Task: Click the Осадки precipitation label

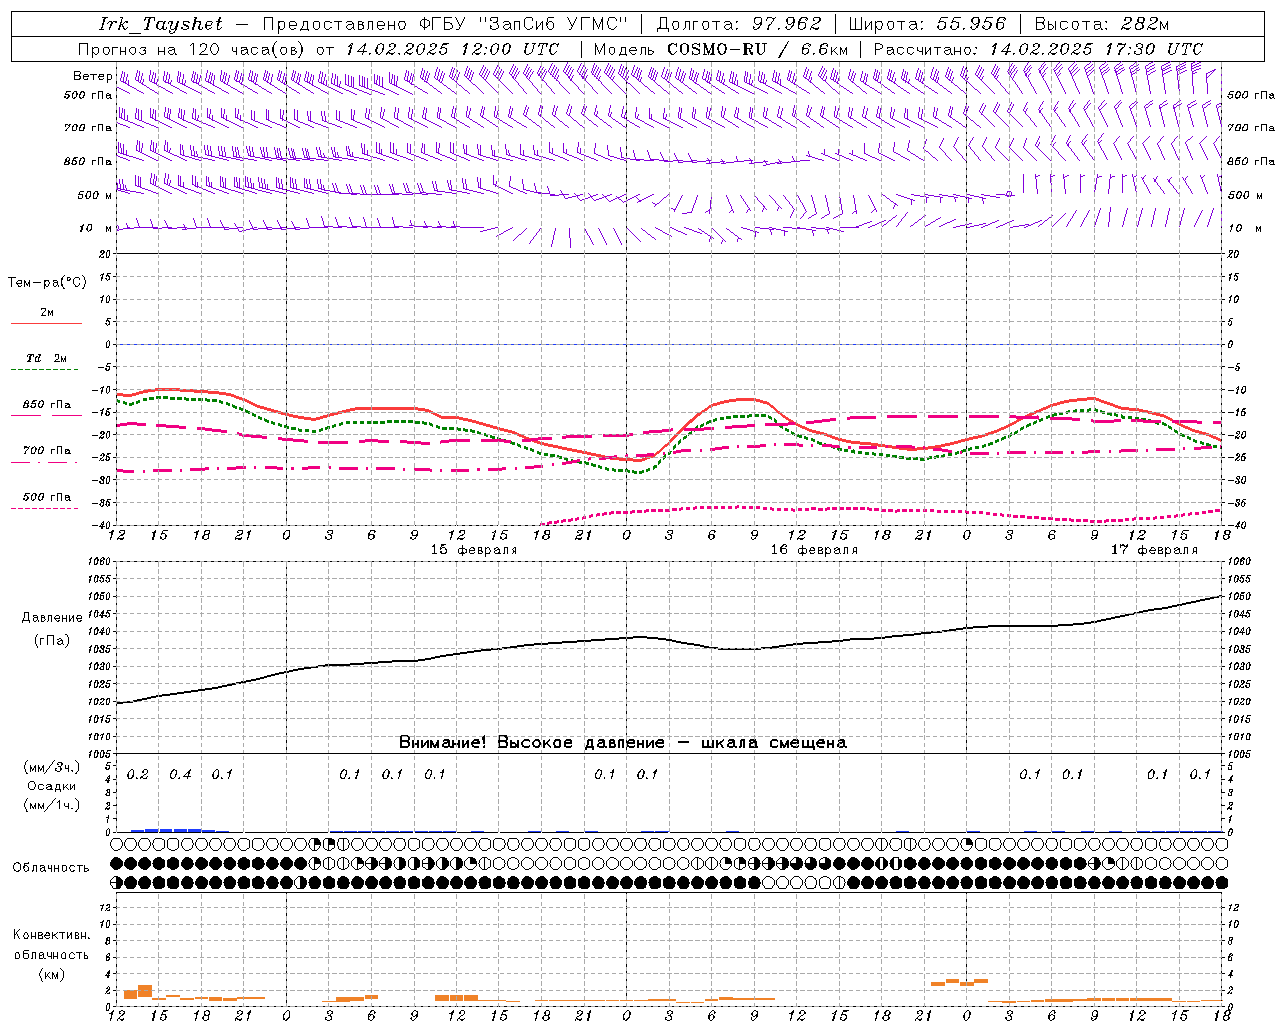Action: tap(52, 787)
